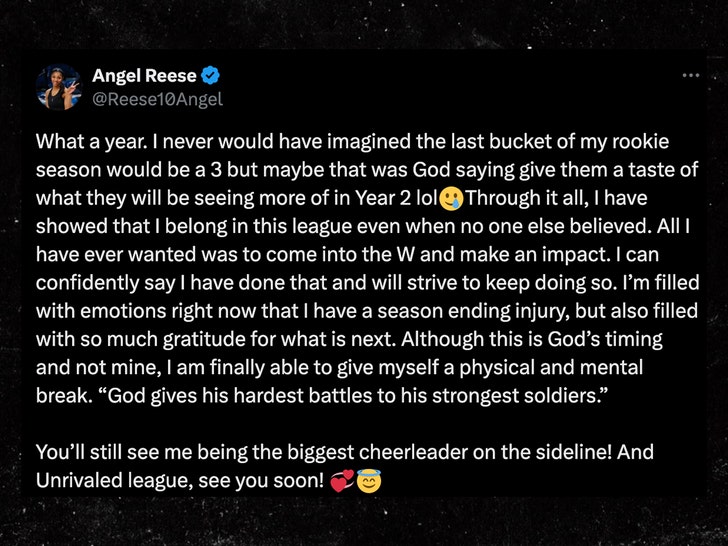The image size is (728, 546).
Task: Click Angel Reese's profile avatar
Action: click(x=57, y=87)
